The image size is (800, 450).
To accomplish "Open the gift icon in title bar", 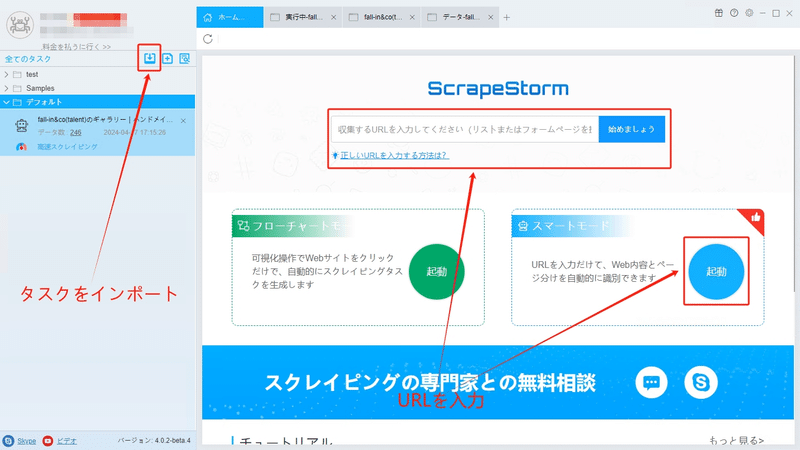I will coord(718,13).
